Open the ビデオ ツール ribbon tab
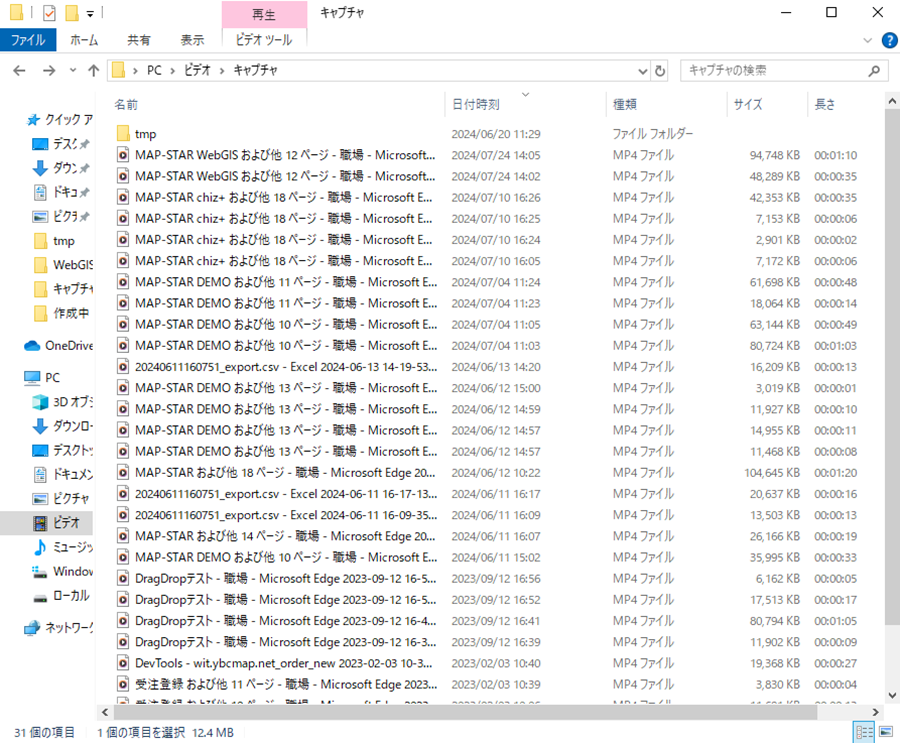Image resolution: width=900 pixels, height=743 pixels. point(264,40)
